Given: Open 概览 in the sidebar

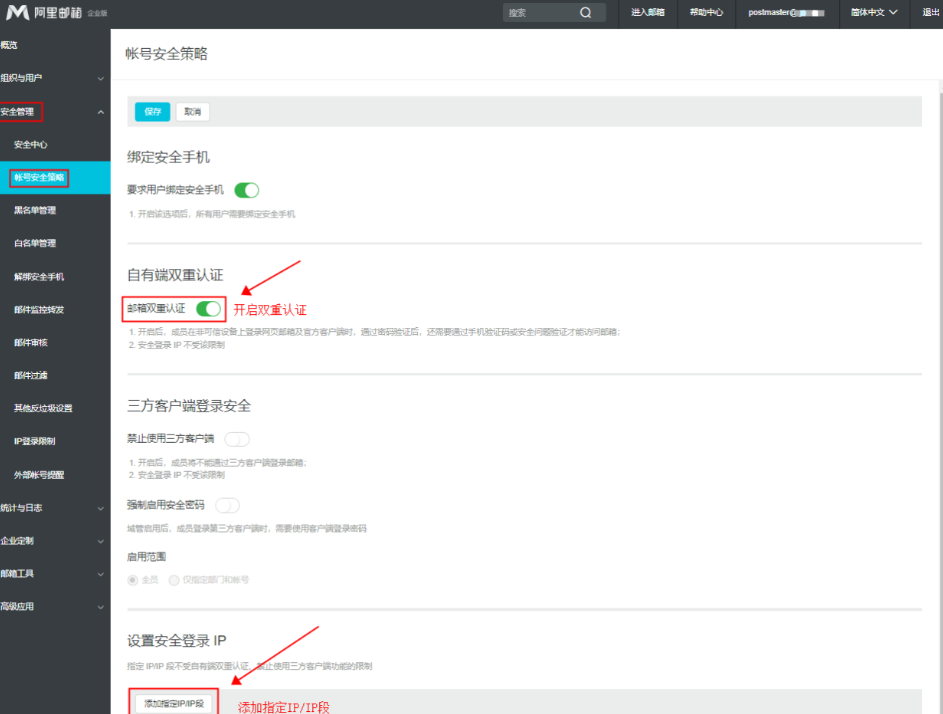Looking at the screenshot, I should (x=9, y=45).
